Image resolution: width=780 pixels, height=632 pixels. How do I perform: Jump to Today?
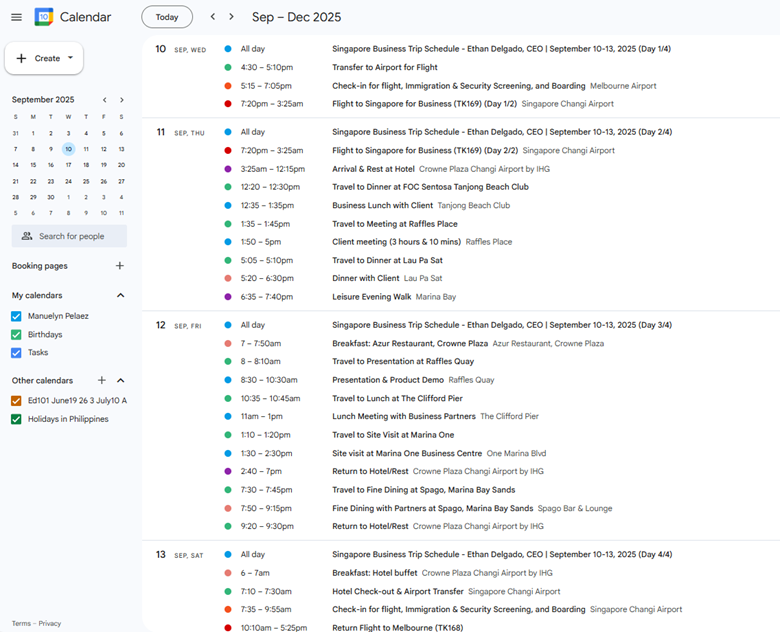pos(167,17)
